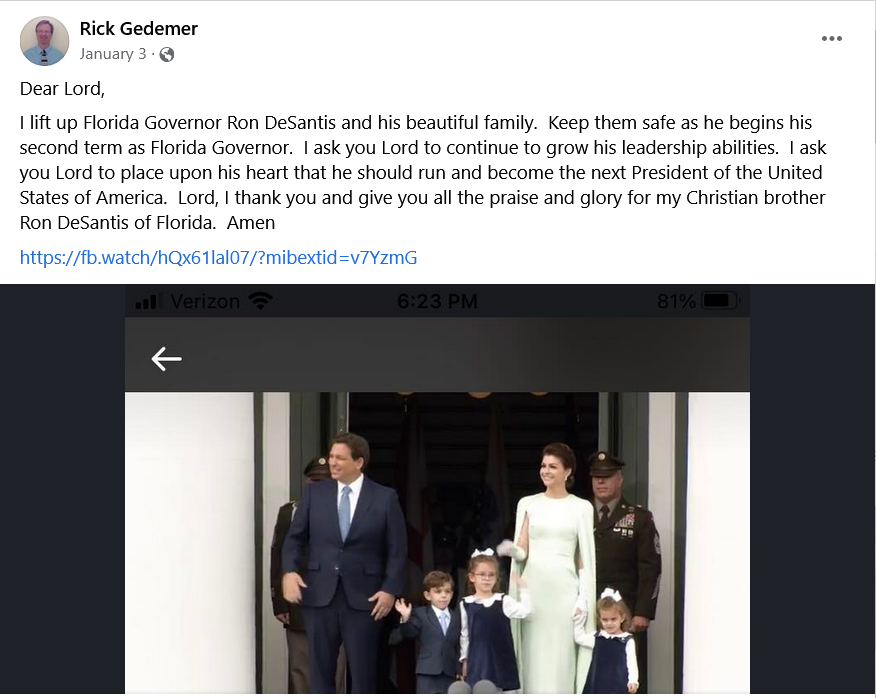Click the 81% battery percentage

point(677,301)
